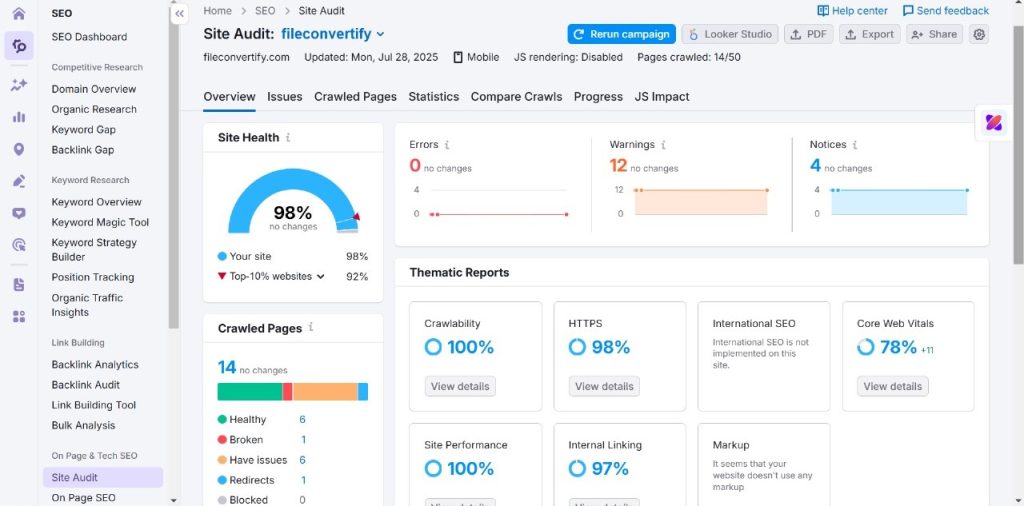Open the Share button menu

(x=933, y=34)
